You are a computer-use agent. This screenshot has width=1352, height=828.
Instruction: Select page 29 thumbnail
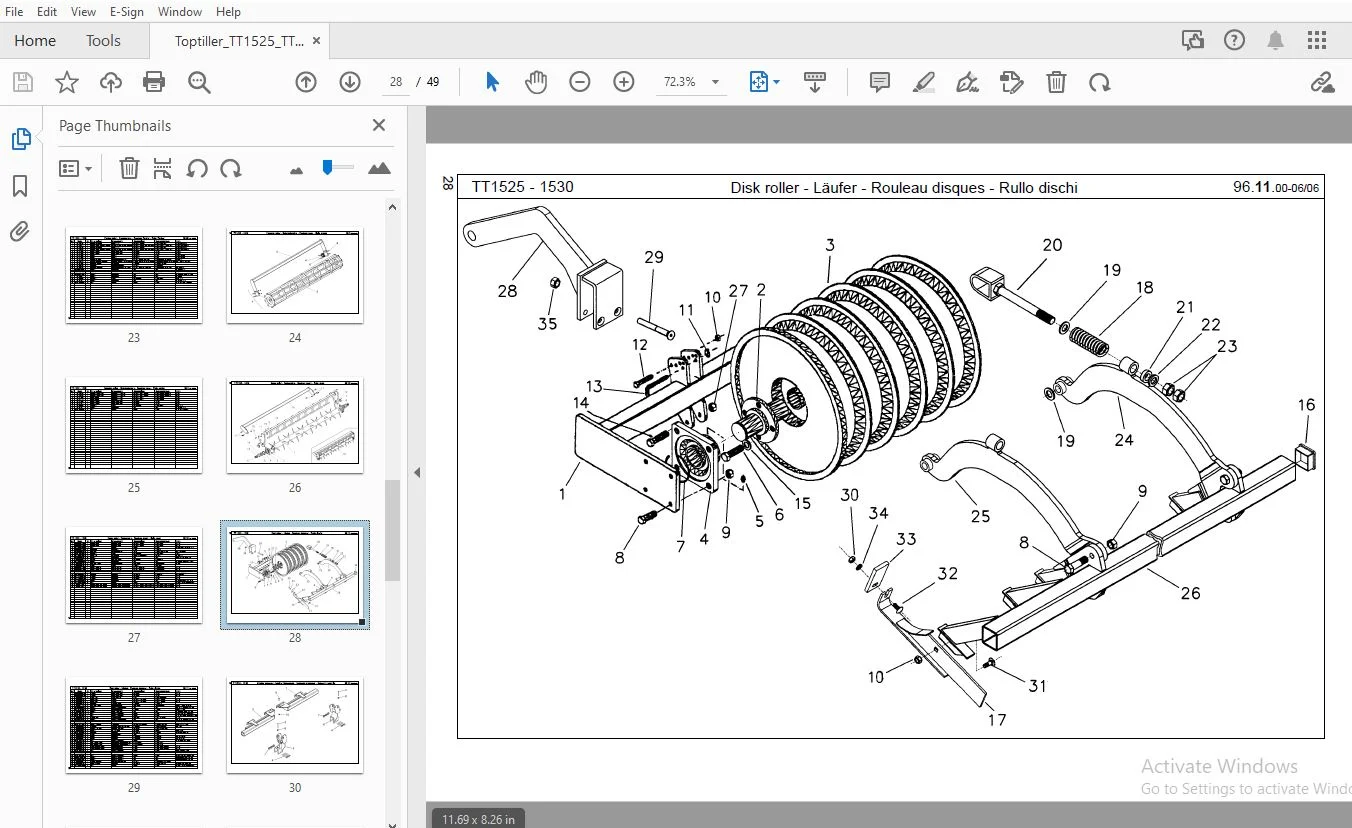click(134, 725)
